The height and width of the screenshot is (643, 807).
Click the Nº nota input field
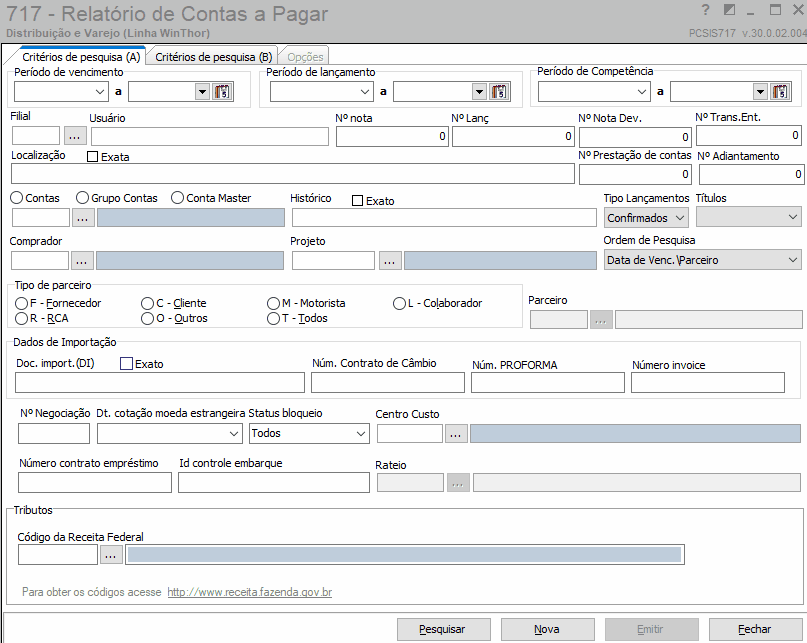point(392,136)
